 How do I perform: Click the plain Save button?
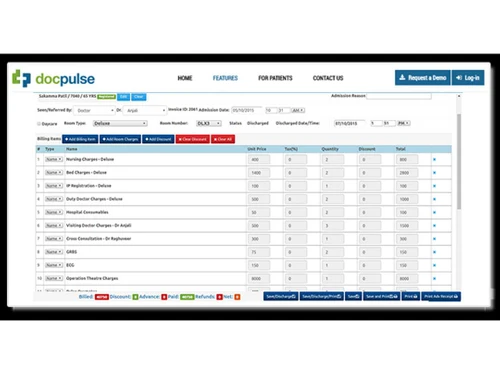353,296
